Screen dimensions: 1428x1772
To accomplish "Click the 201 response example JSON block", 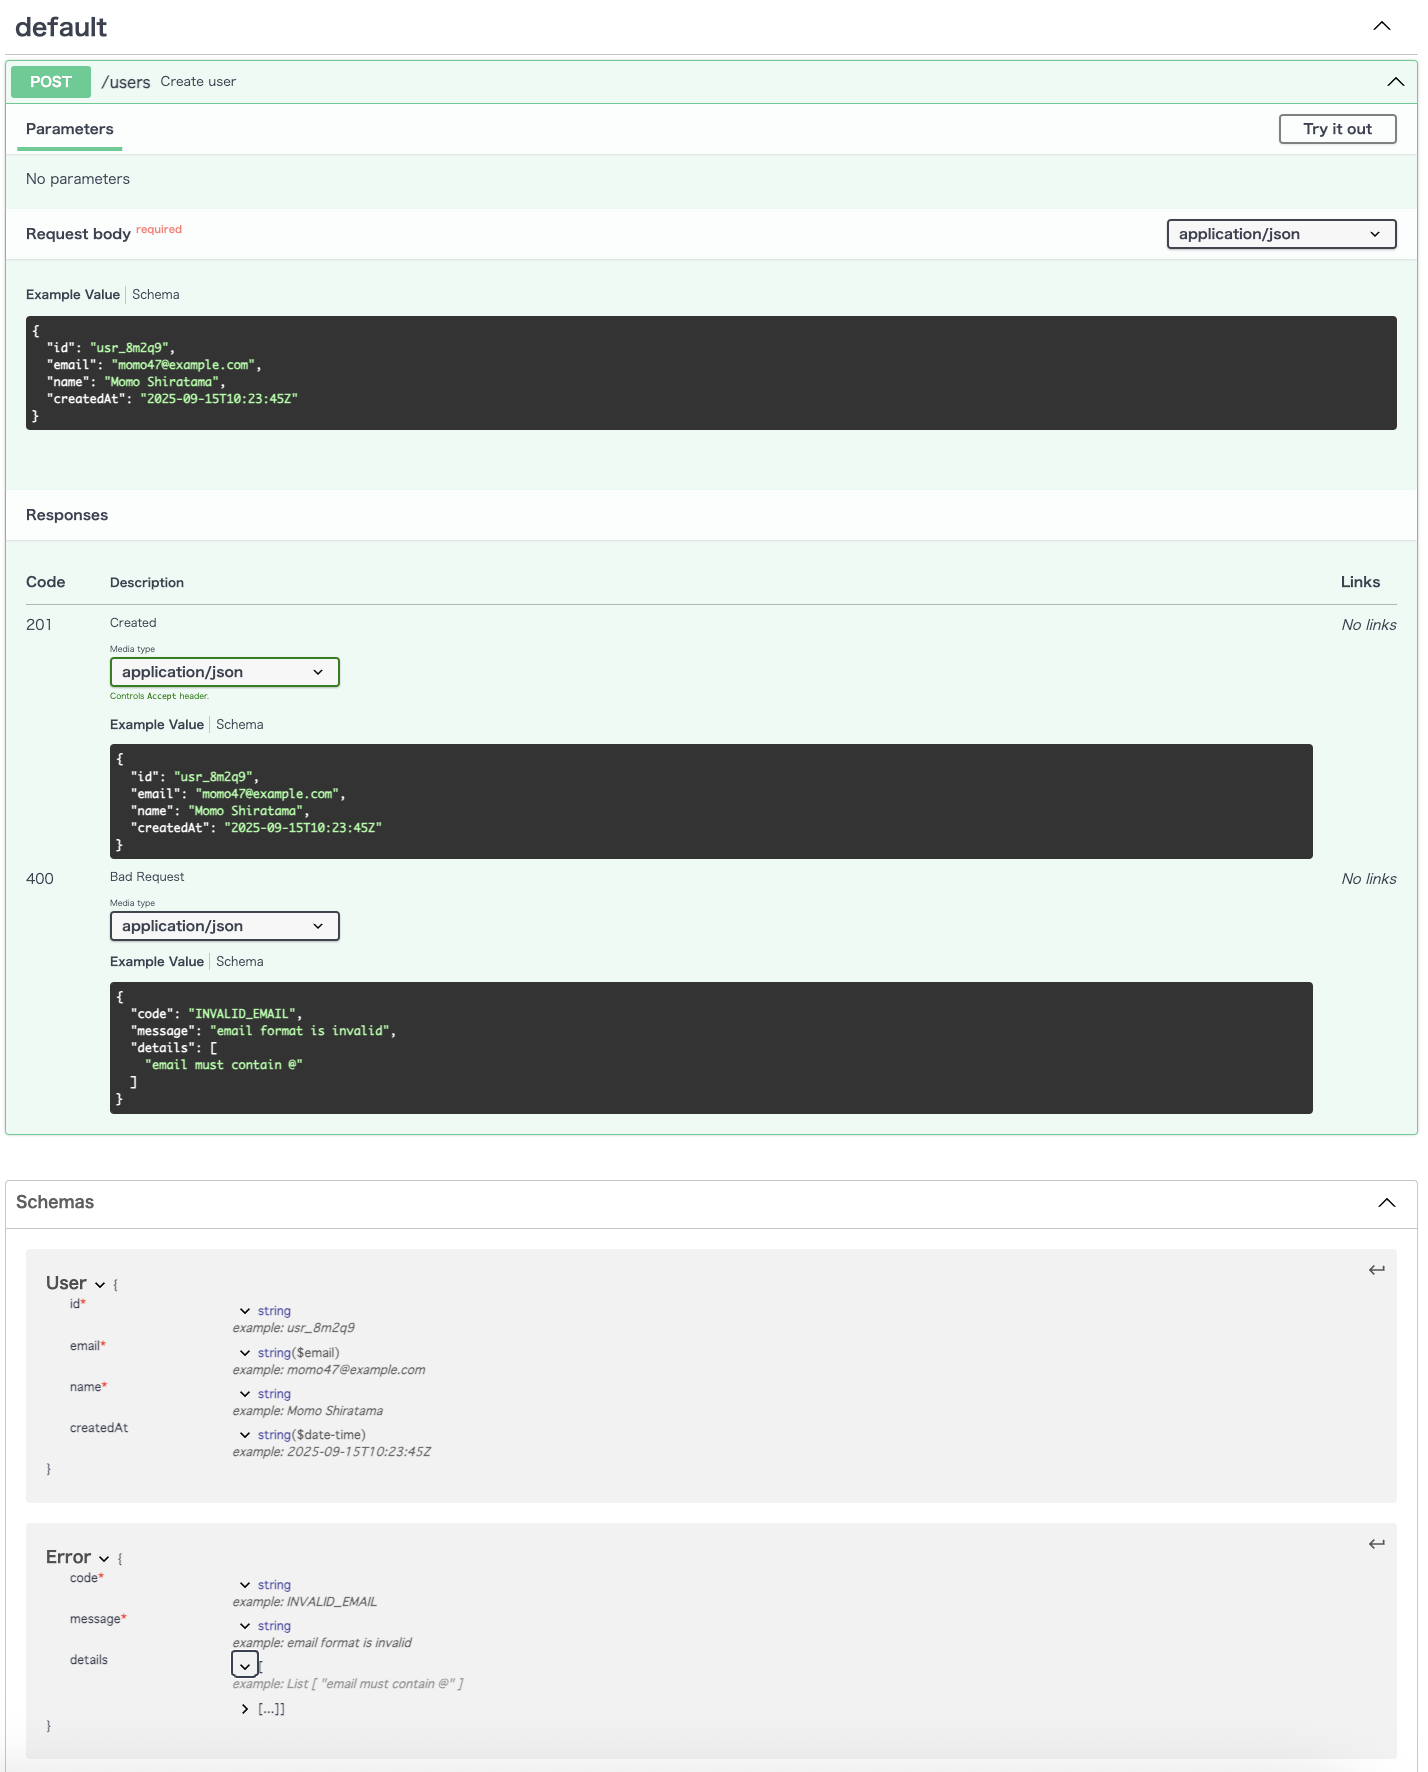I will tap(711, 801).
